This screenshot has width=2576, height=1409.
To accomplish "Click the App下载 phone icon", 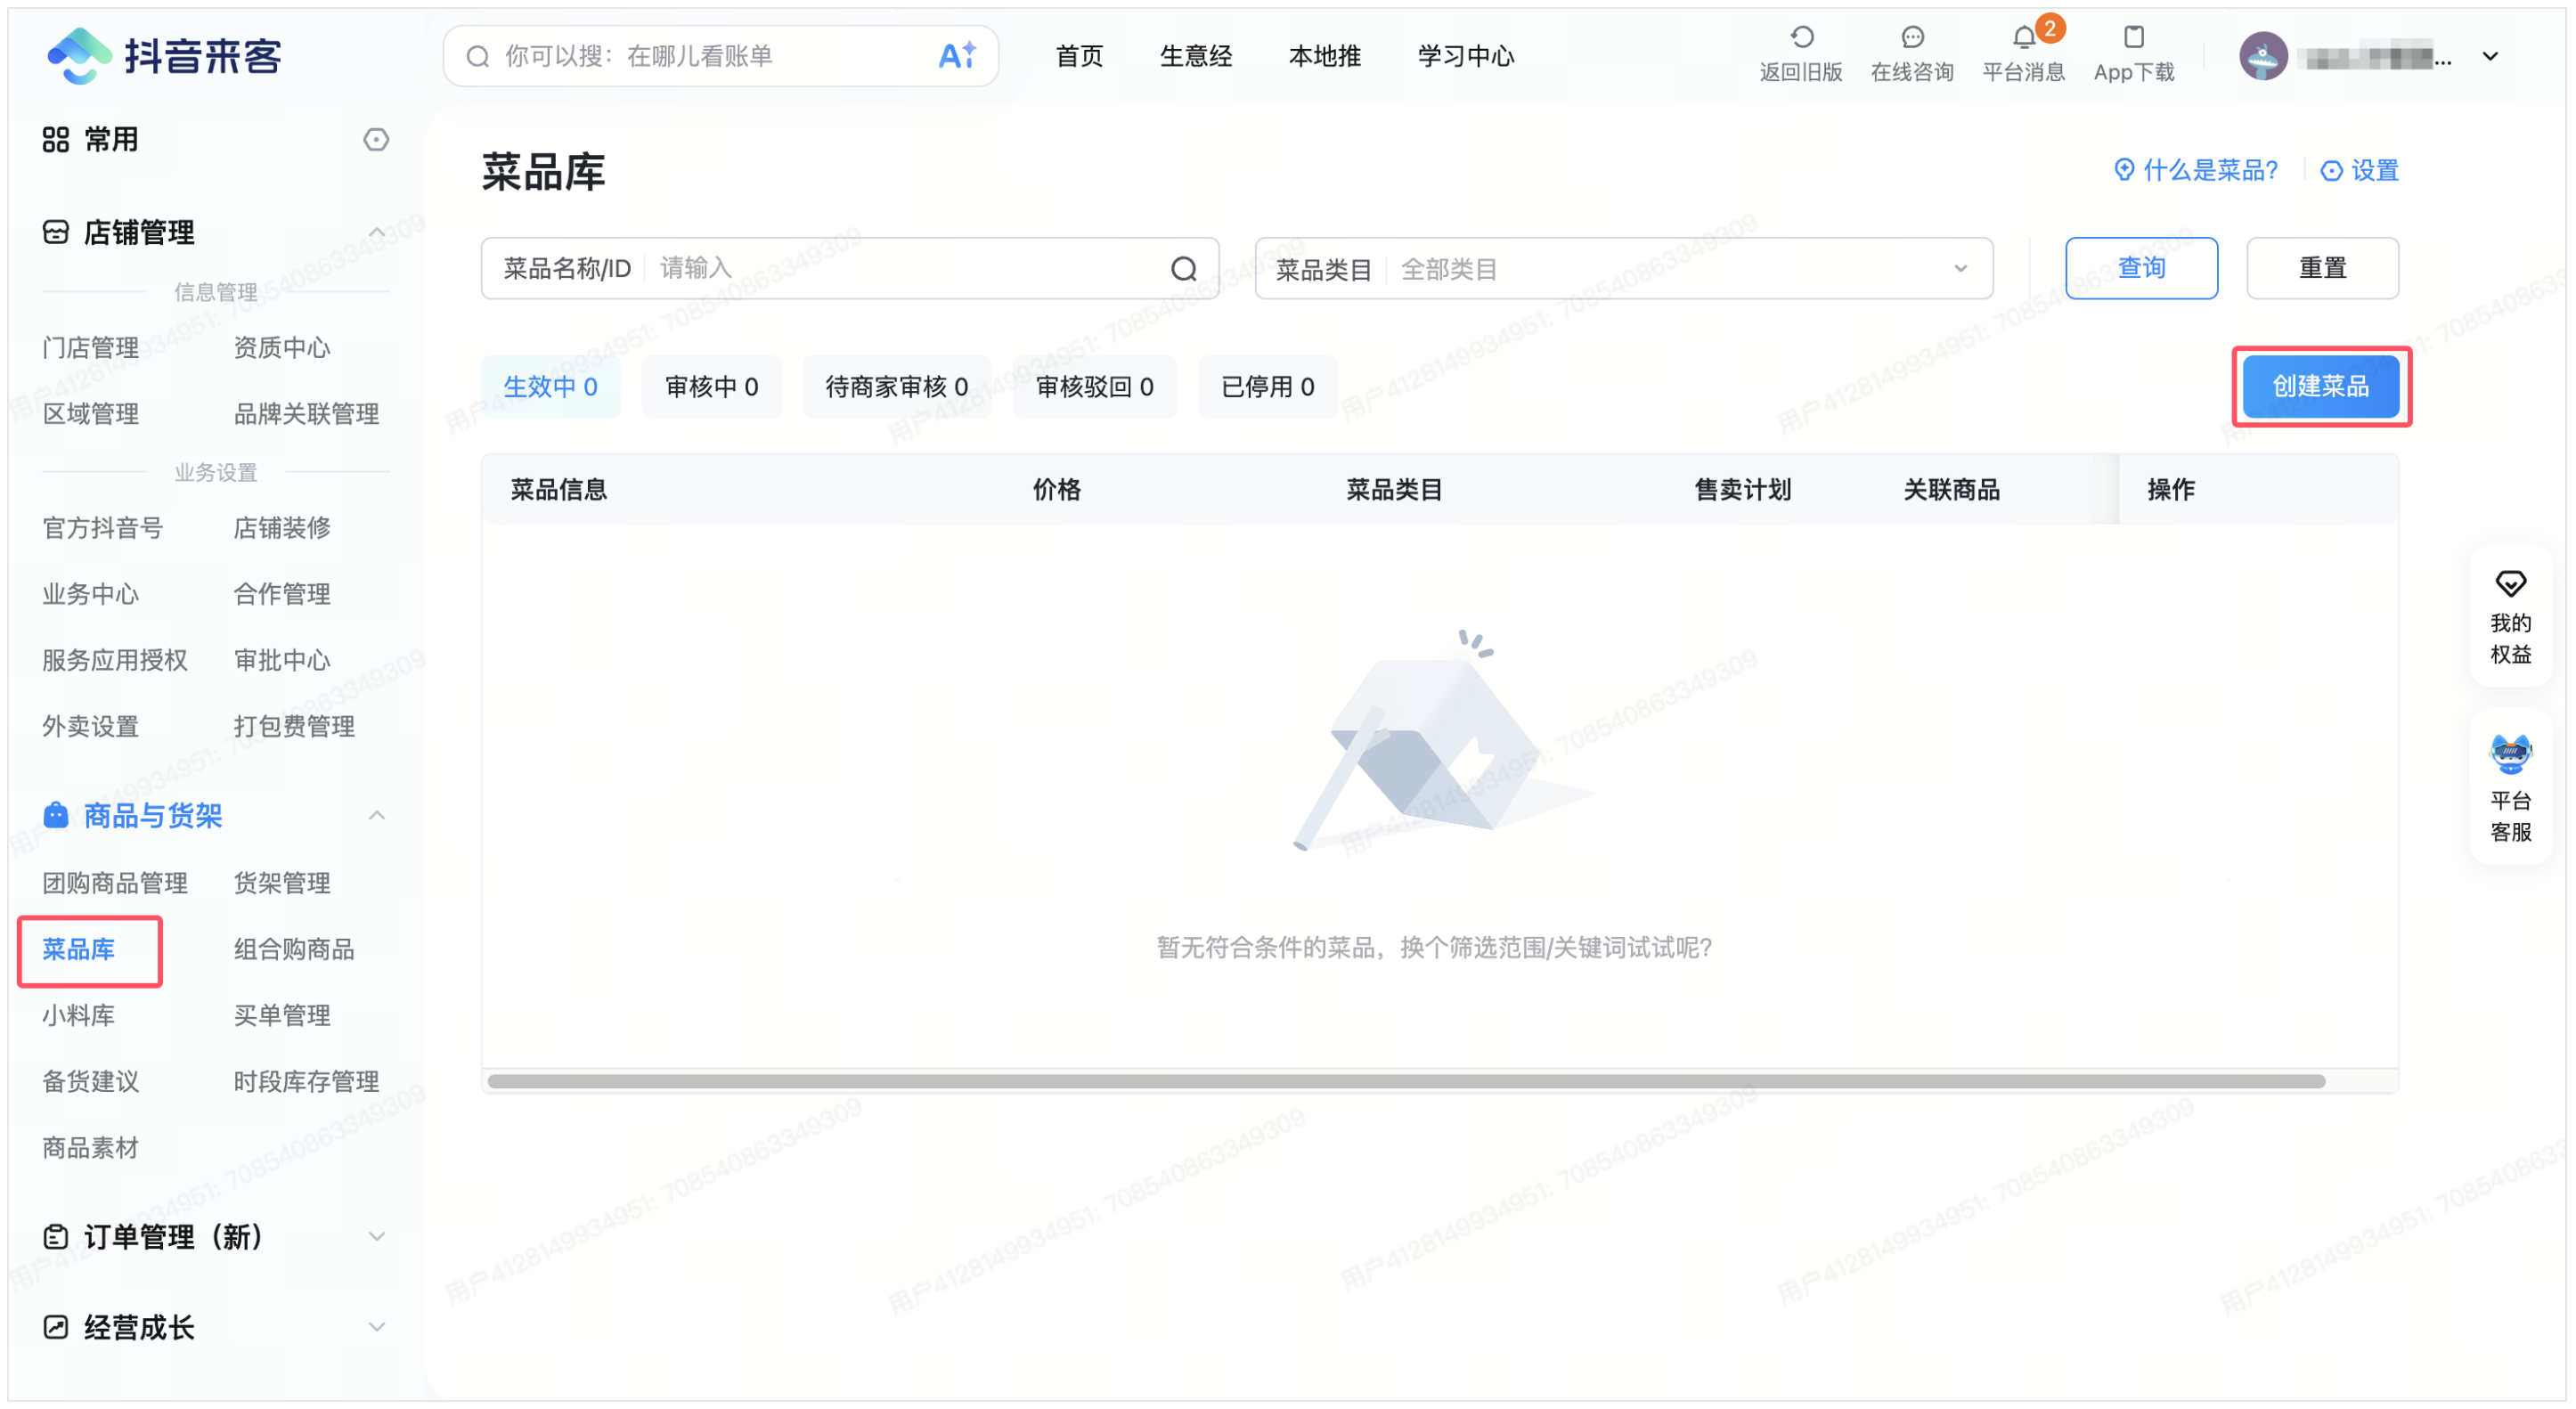I will coord(2132,37).
